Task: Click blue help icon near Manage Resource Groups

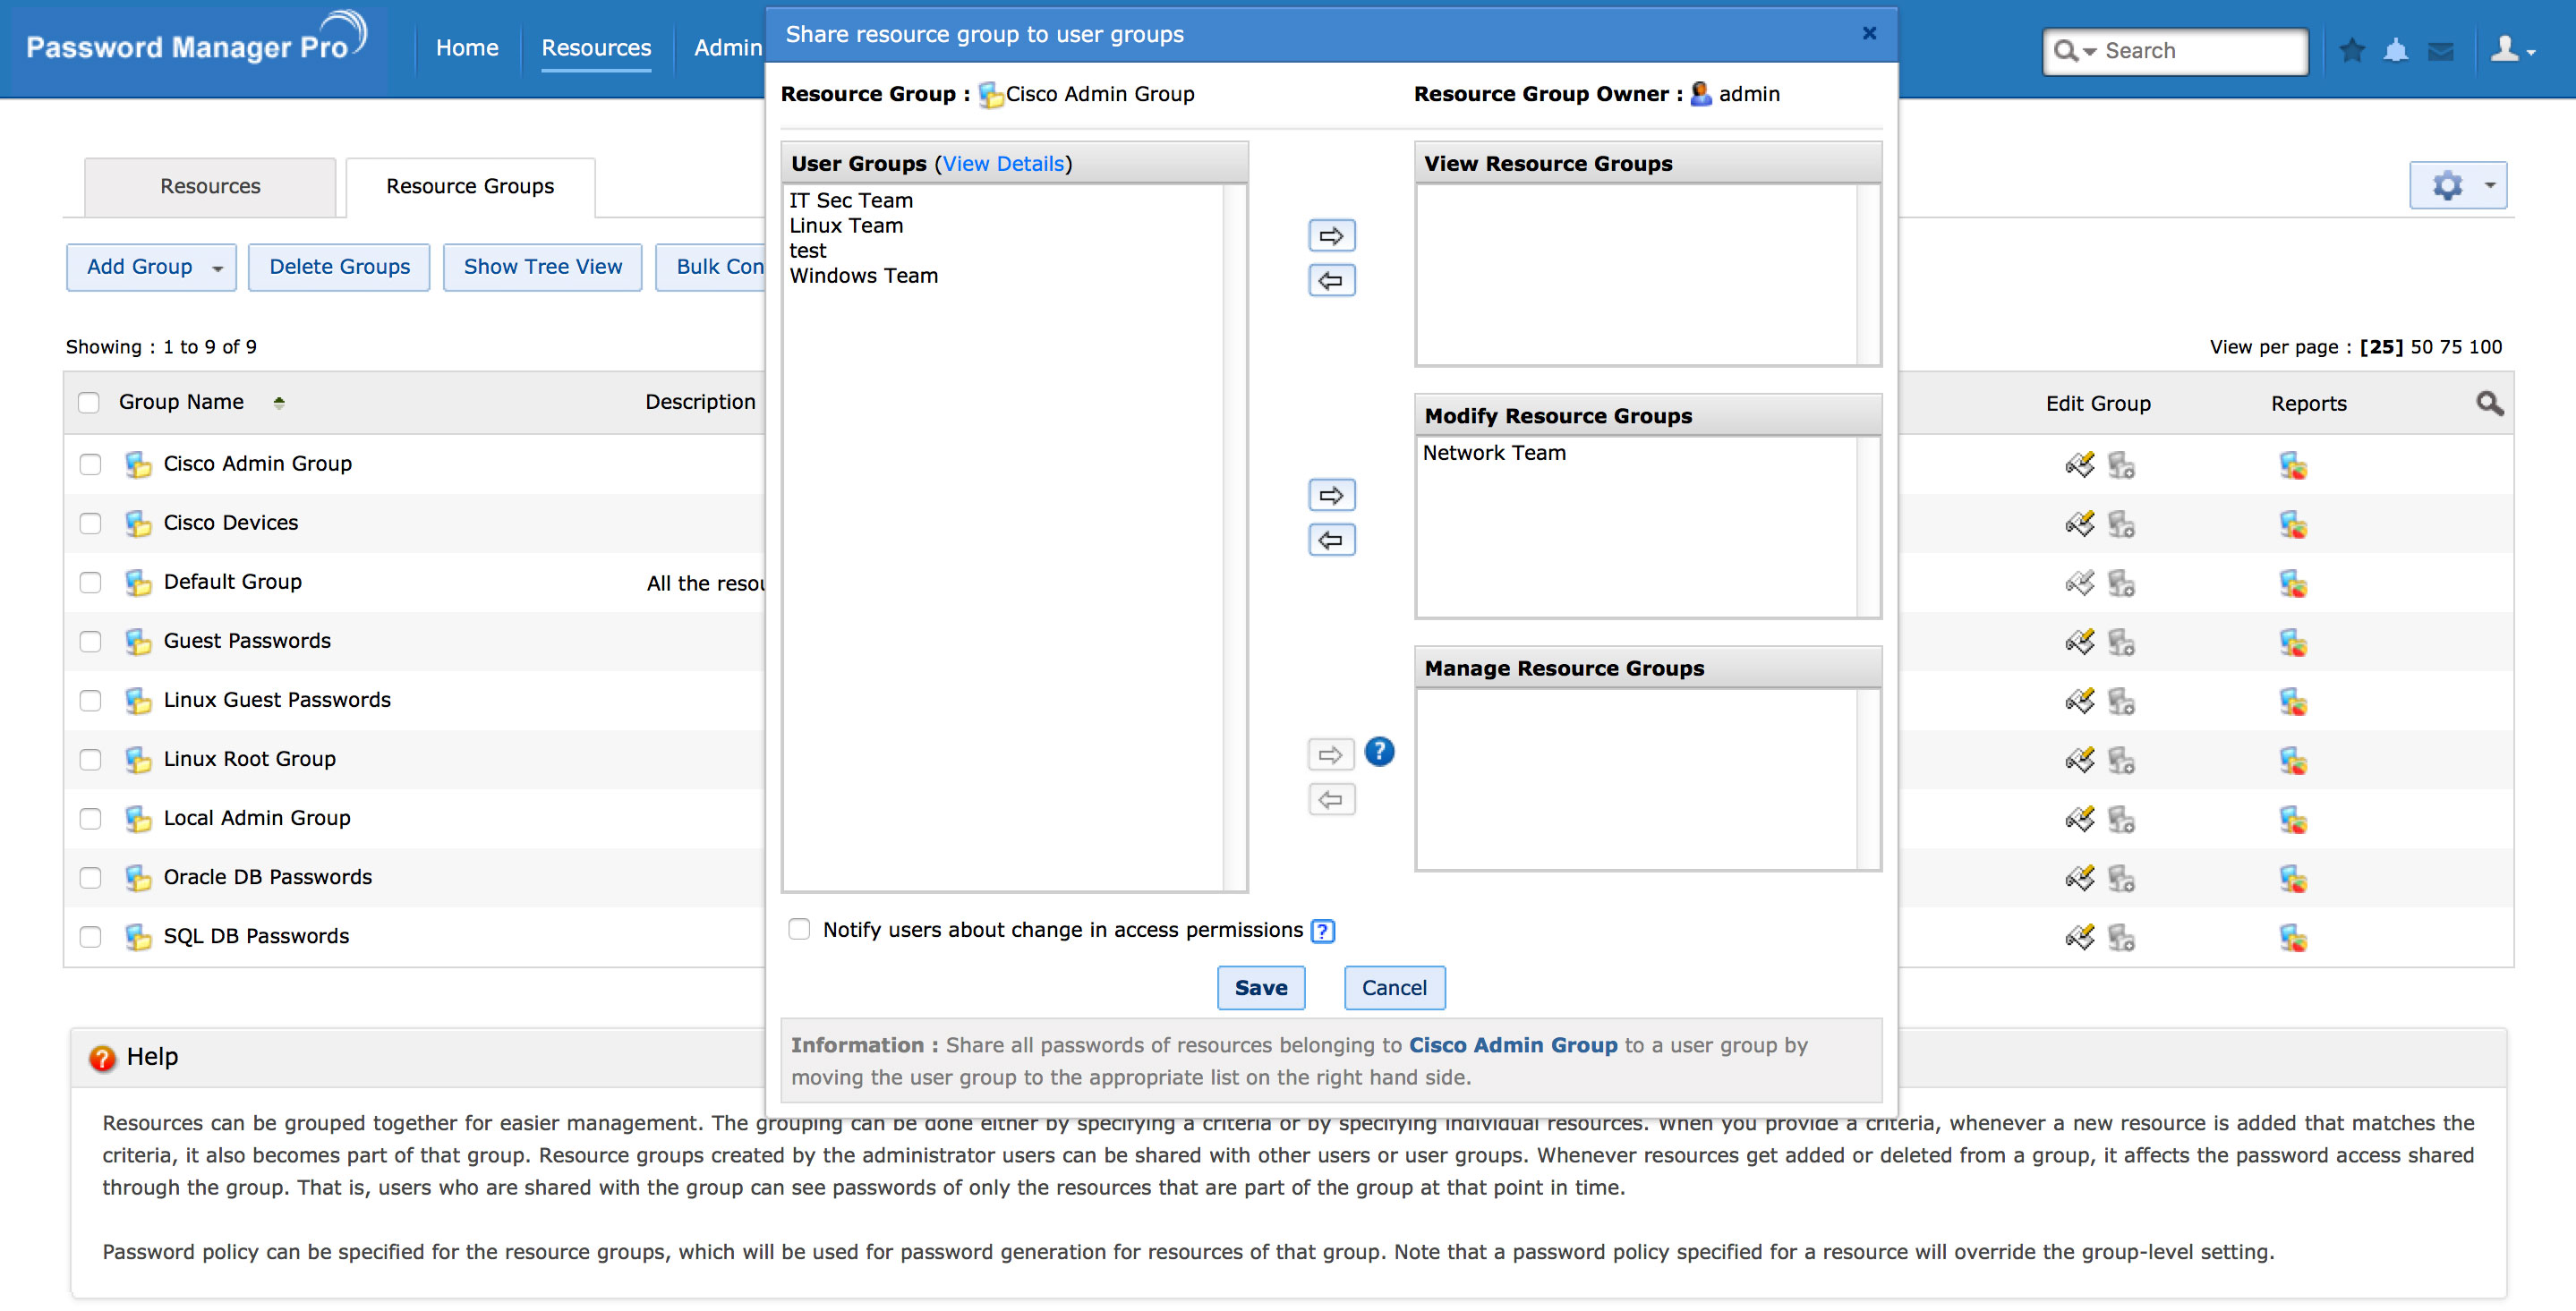Action: click(1379, 752)
